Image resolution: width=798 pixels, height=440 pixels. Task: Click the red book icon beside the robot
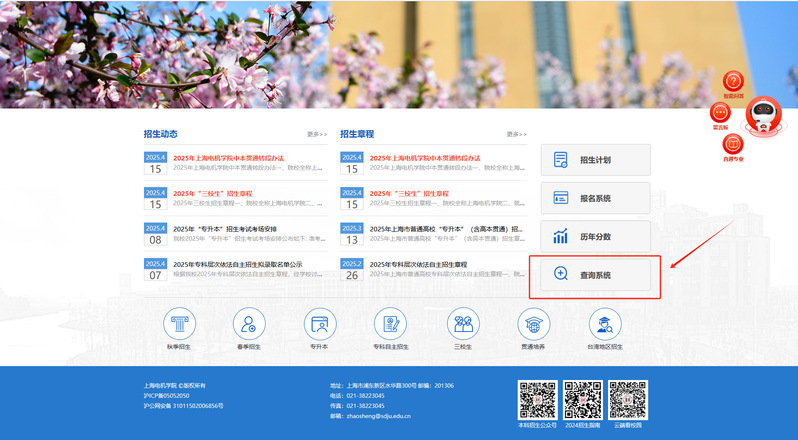point(733,145)
